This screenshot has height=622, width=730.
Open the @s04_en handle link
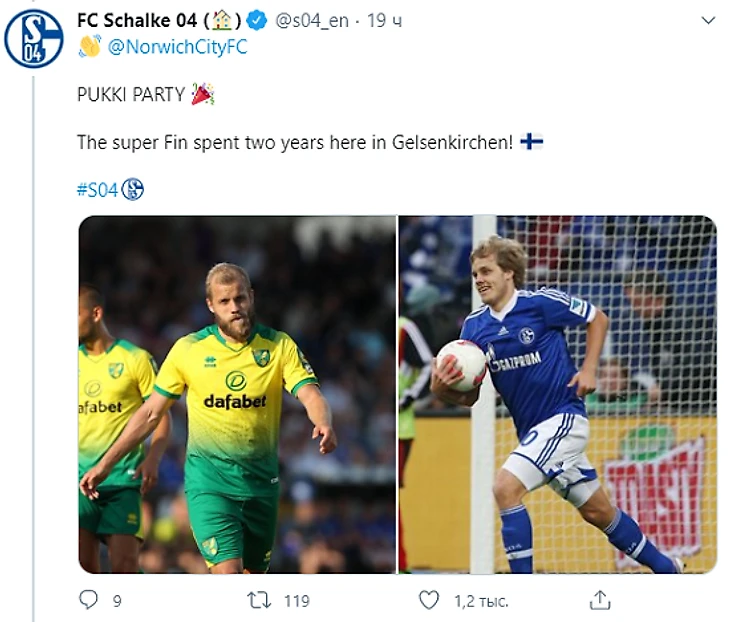click(311, 19)
